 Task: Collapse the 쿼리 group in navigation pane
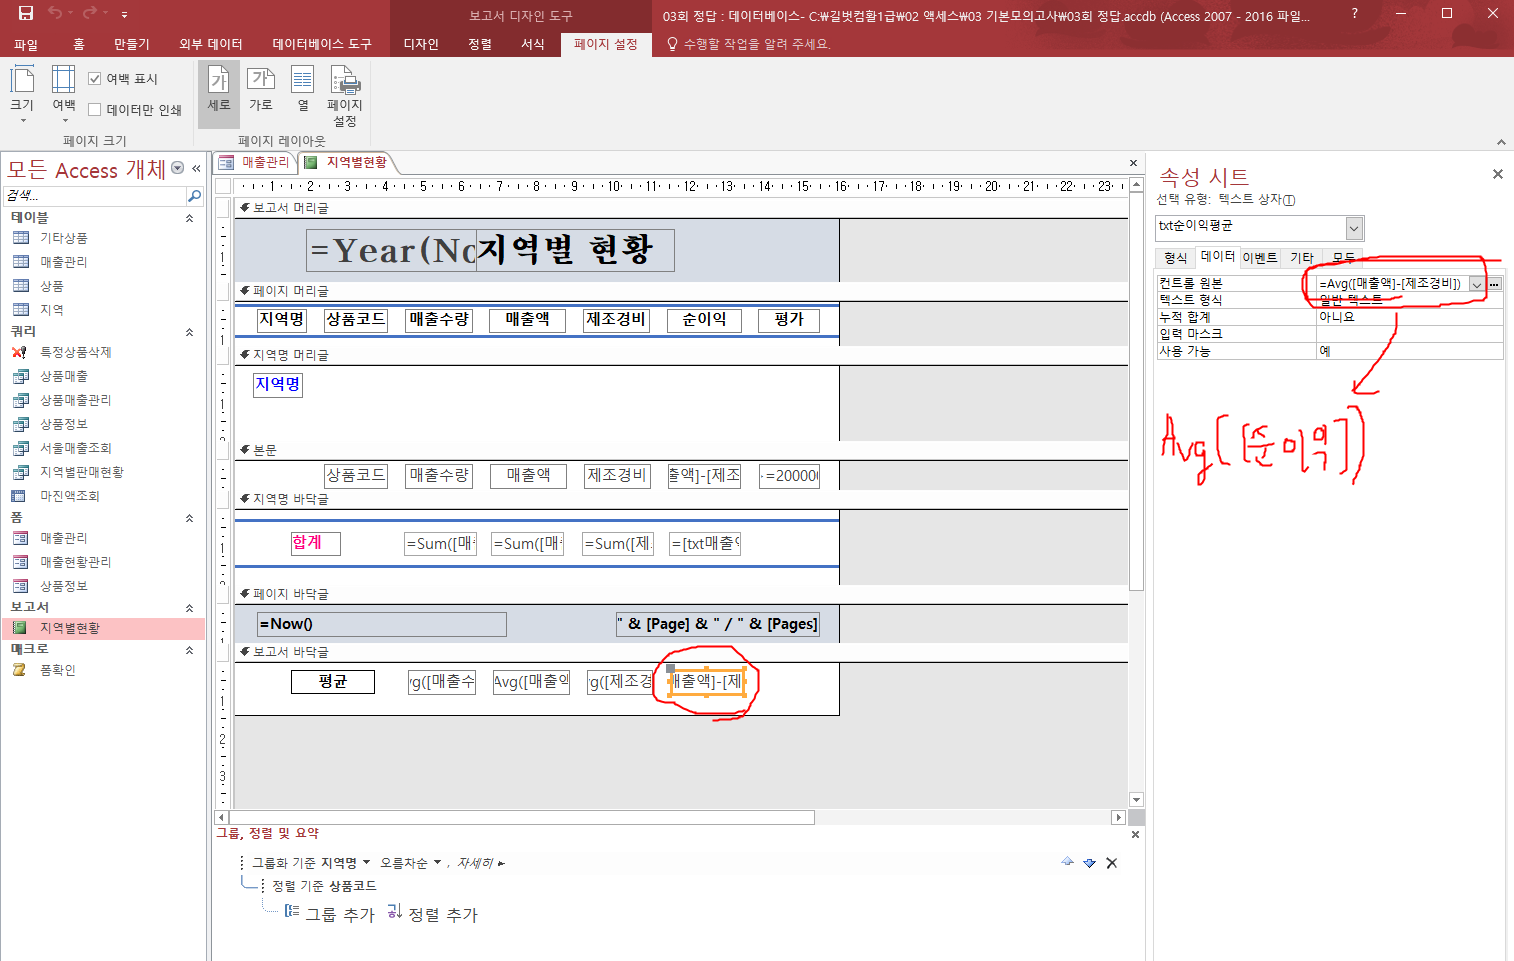click(189, 332)
